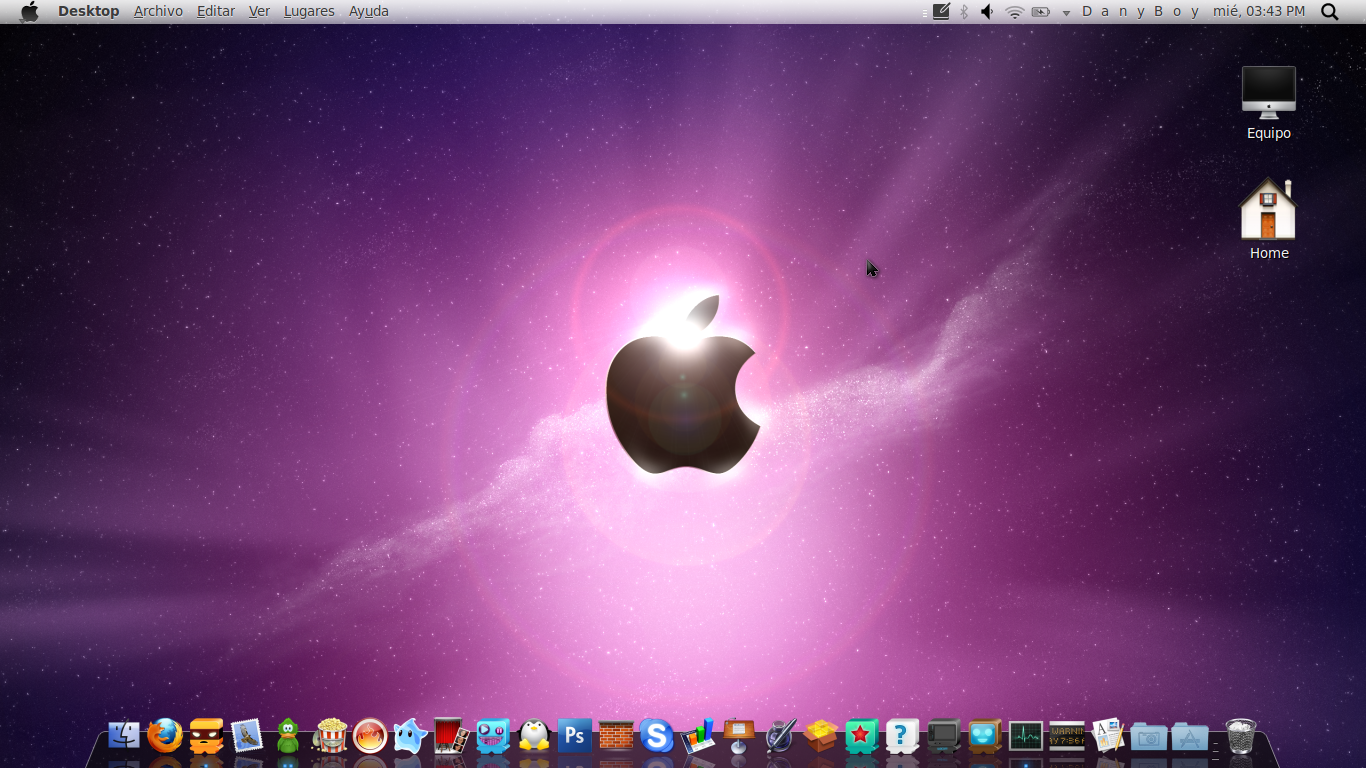This screenshot has width=1366, height=768.
Task: Open the Apple logo menu
Action: (30, 11)
